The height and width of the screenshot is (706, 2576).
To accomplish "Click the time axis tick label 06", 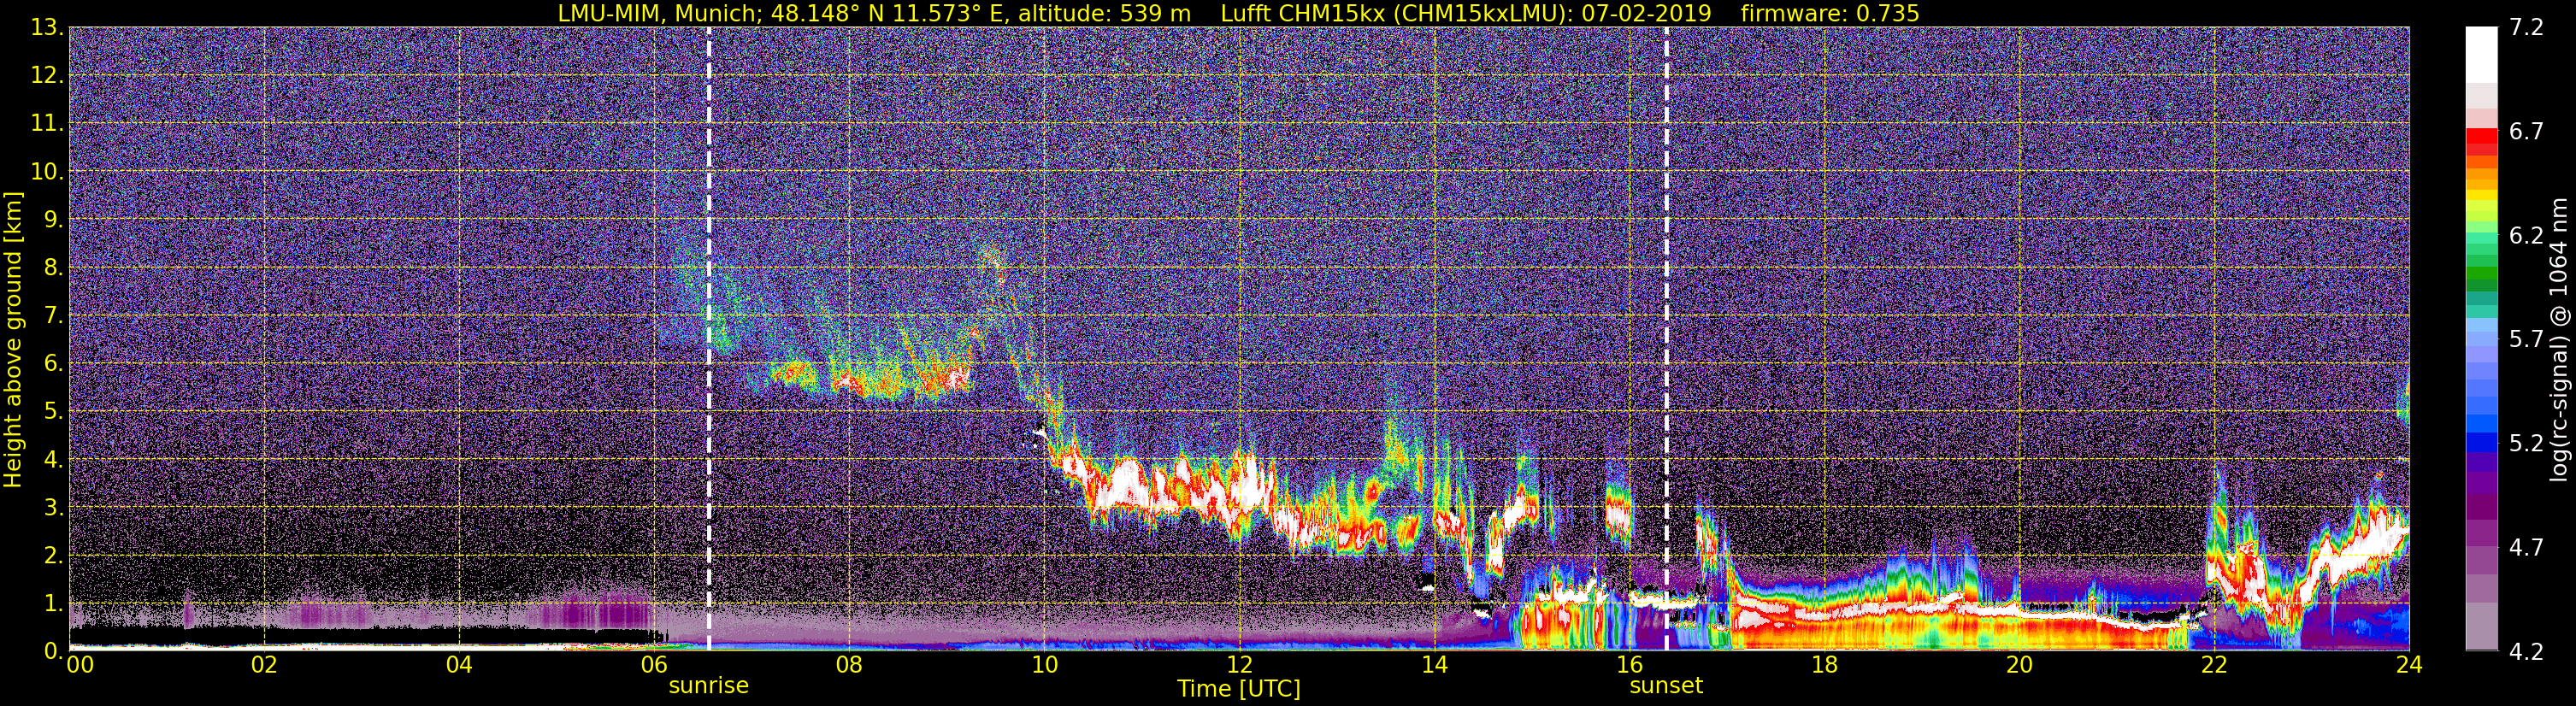I will (x=654, y=665).
